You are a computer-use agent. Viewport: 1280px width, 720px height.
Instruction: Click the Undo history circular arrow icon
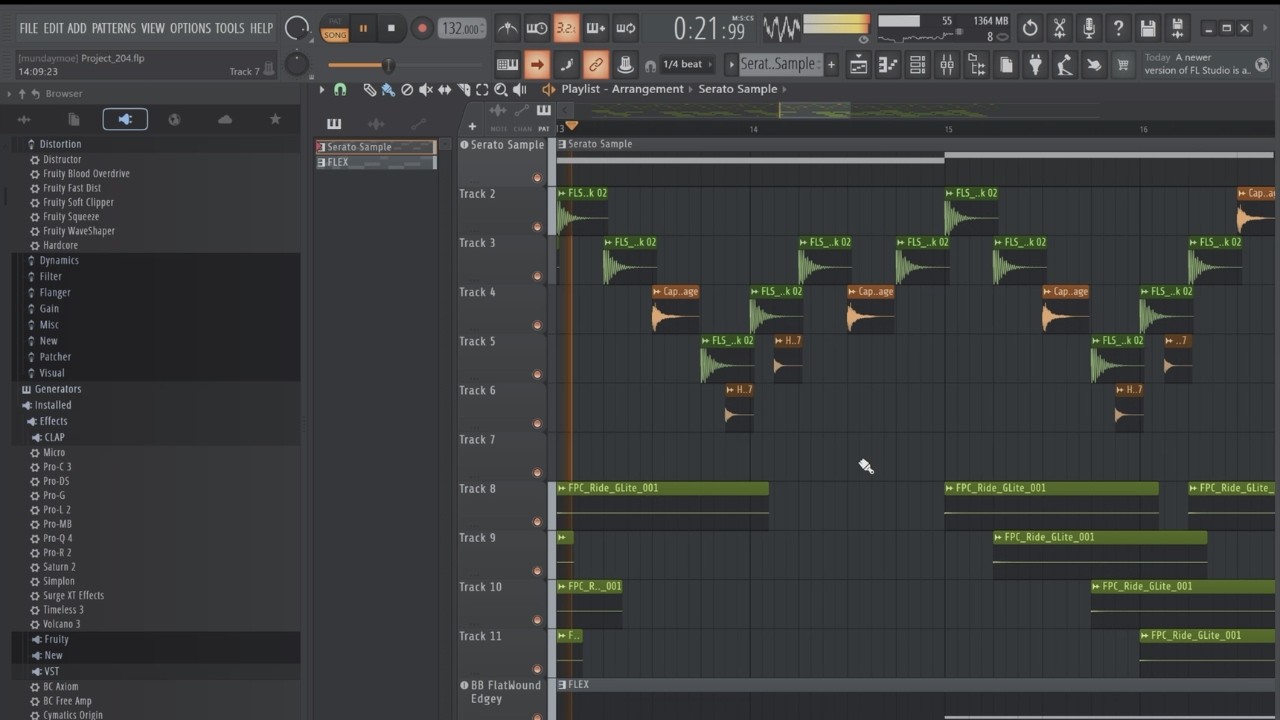(1030, 28)
